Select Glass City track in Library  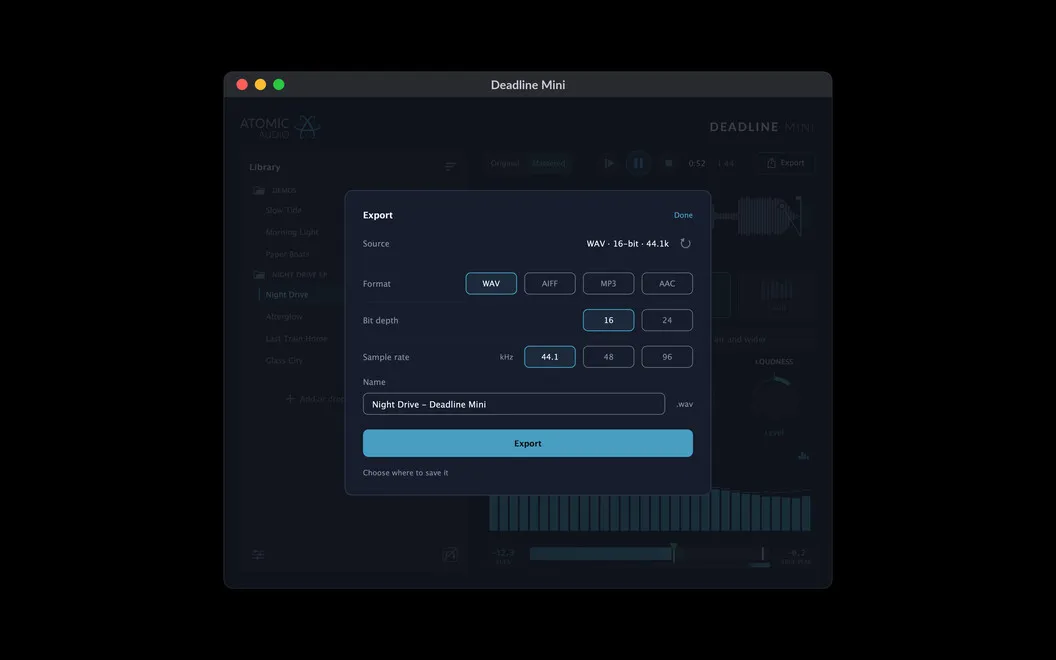[284, 360]
